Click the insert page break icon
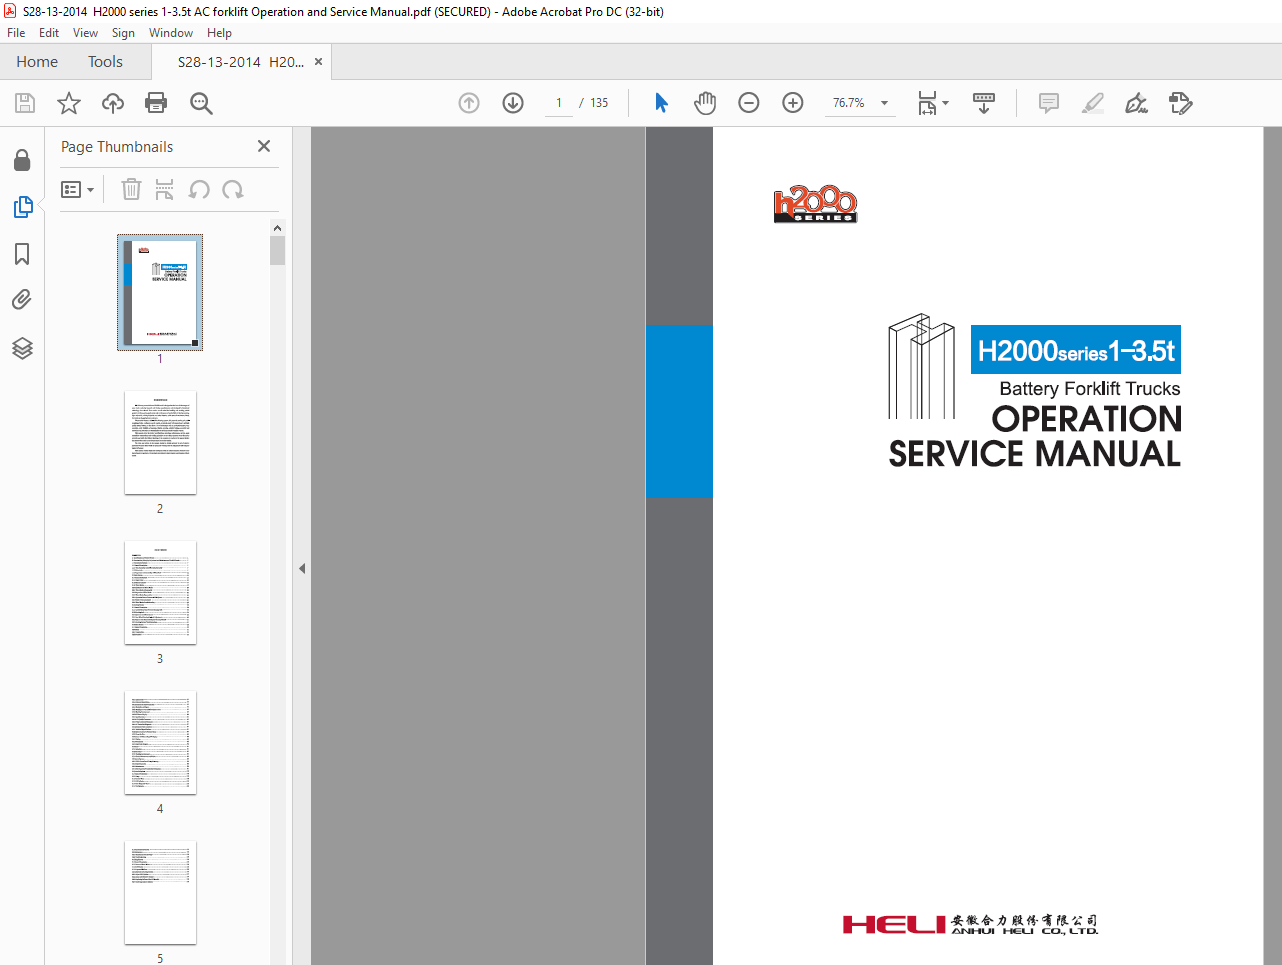Image resolution: width=1282 pixels, height=965 pixels. coord(165,189)
